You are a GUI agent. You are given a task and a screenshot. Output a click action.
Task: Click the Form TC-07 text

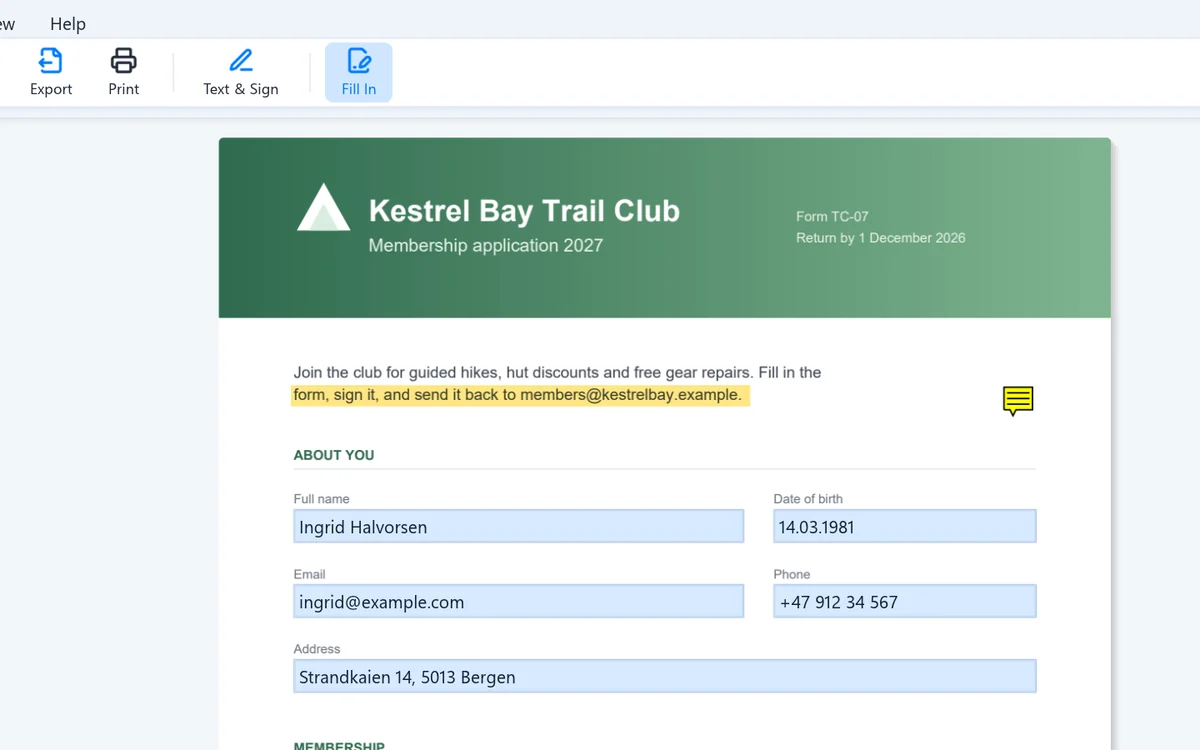832,216
